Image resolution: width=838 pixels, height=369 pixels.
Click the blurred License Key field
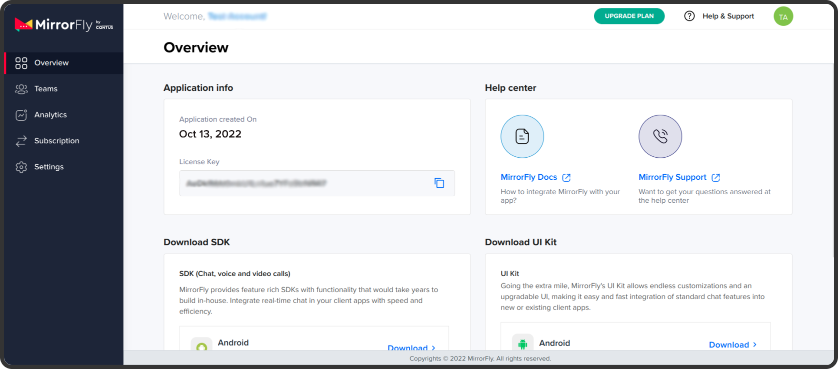[317, 183]
